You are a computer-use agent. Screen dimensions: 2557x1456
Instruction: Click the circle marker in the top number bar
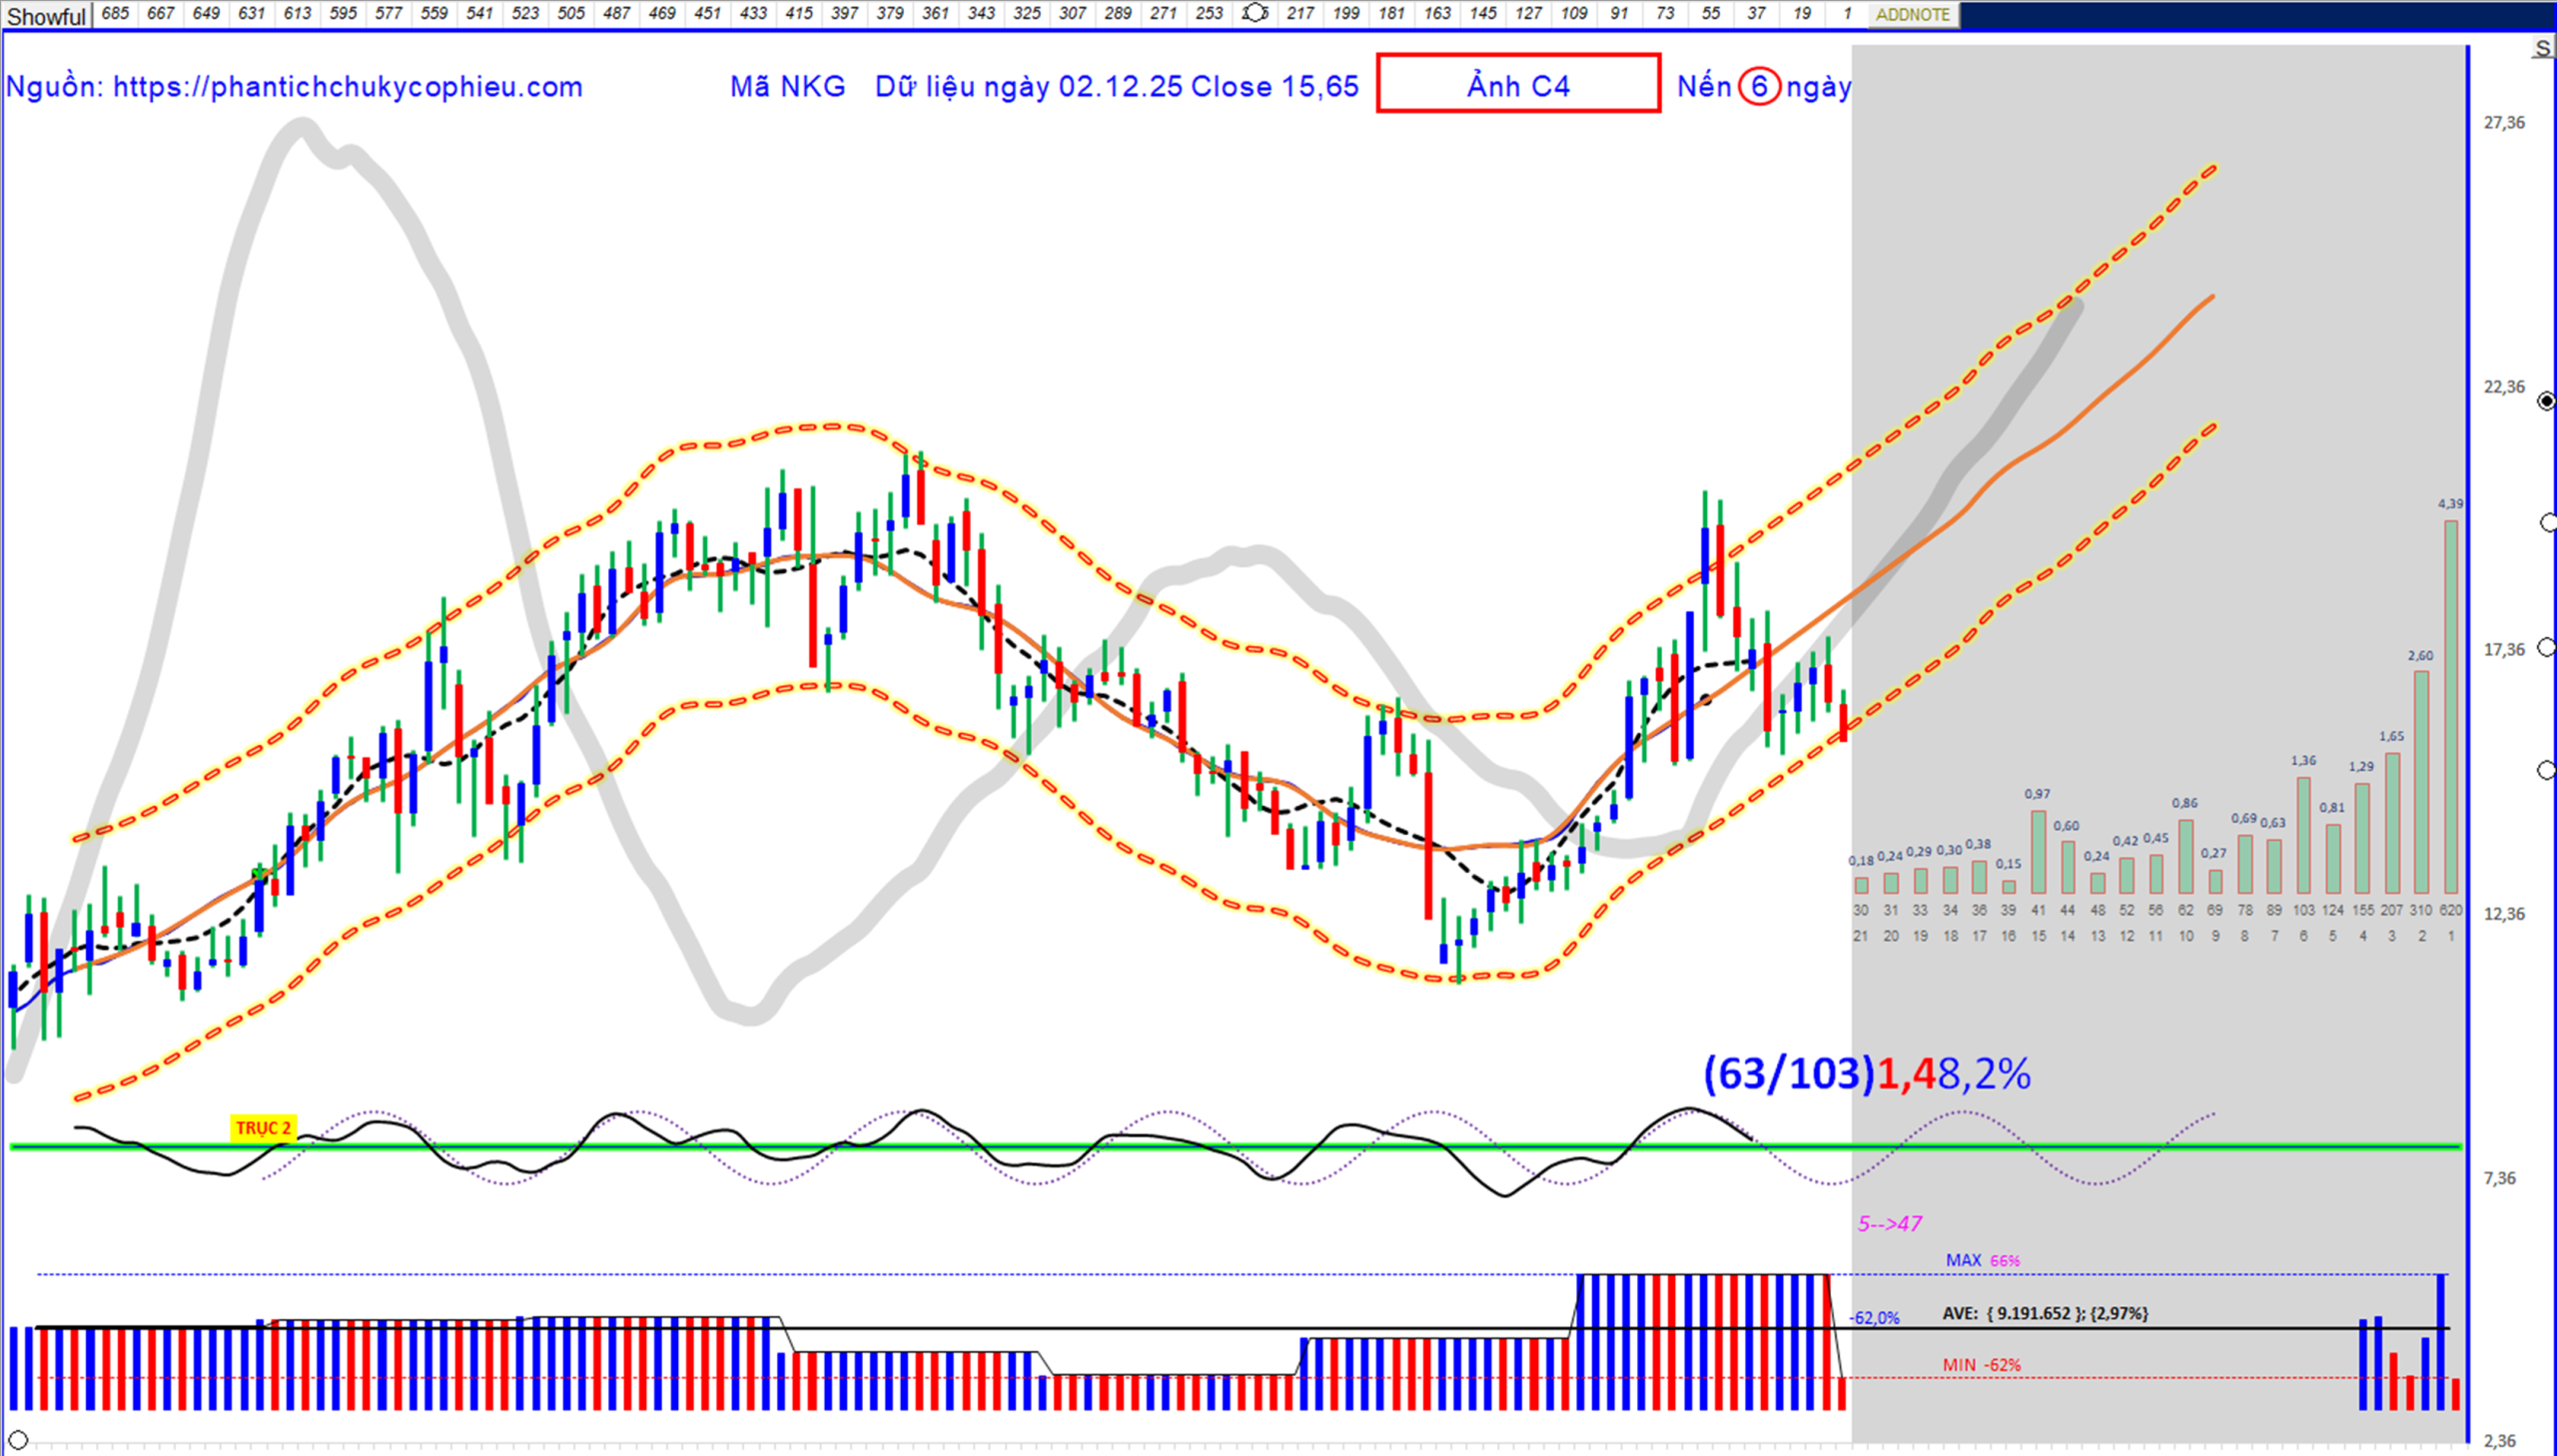point(1254,13)
